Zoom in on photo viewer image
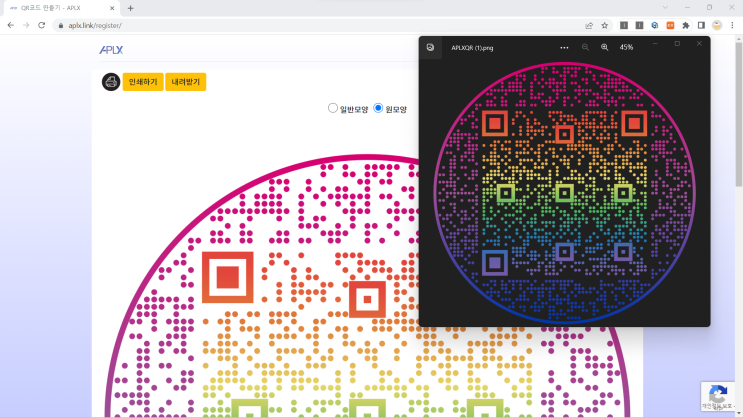743x418 pixels. tap(605, 47)
